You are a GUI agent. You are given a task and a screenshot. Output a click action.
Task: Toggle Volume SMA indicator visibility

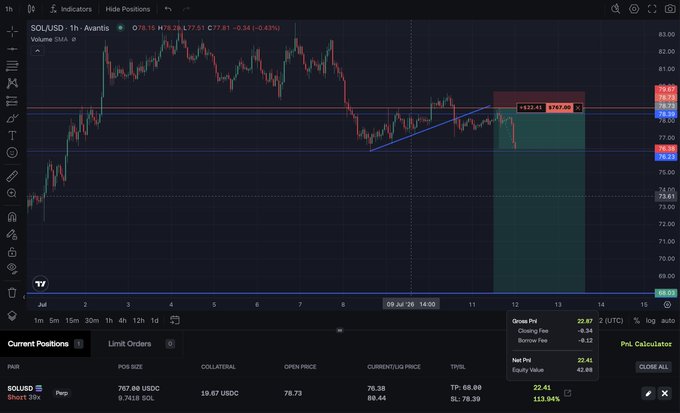point(74,39)
